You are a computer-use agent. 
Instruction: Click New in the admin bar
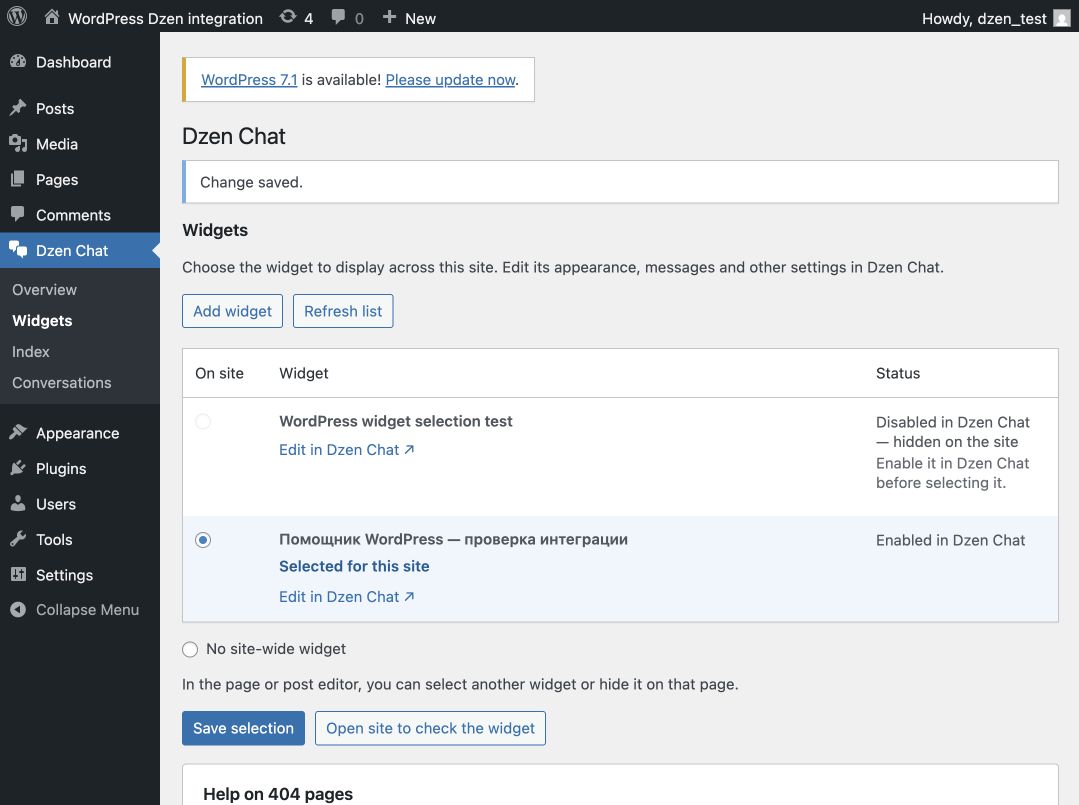[420, 19]
